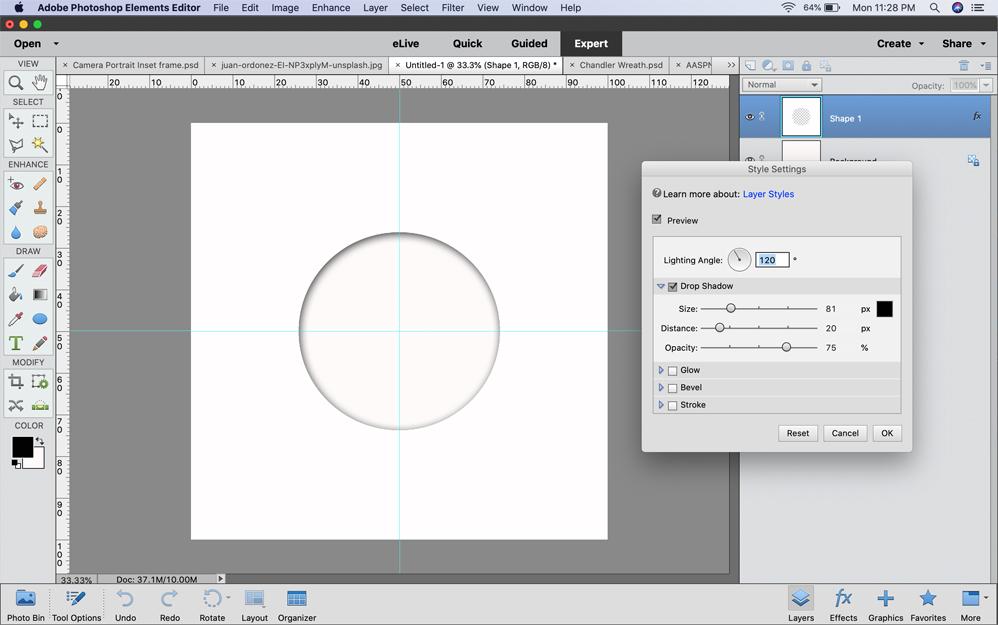Select the Move tool
The height and width of the screenshot is (625, 998).
16,121
